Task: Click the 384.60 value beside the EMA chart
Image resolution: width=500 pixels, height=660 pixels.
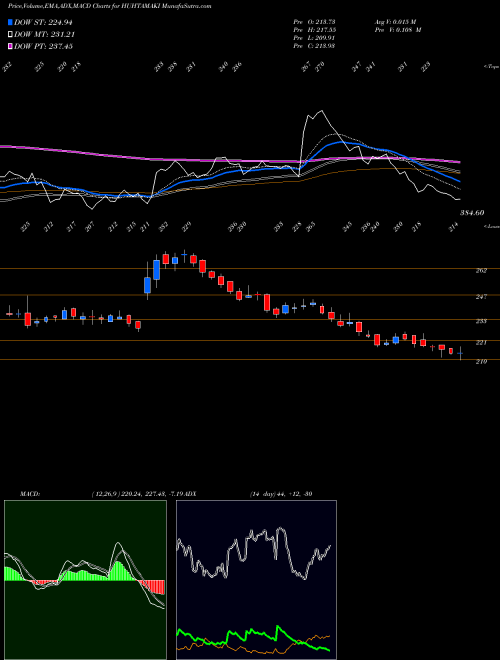Action: tap(472, 213)
